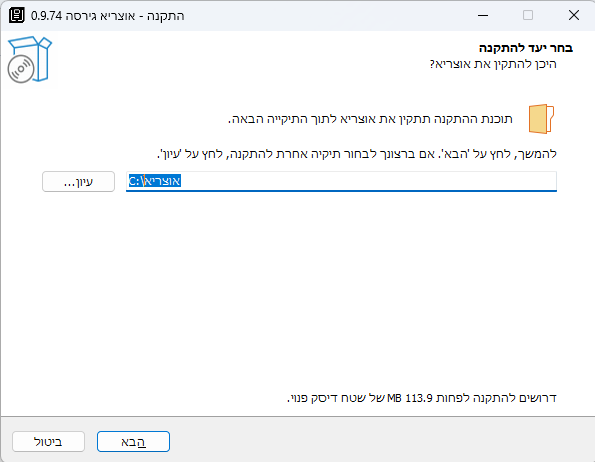Click the Otzaria app icon in title bar

(16, 16)
